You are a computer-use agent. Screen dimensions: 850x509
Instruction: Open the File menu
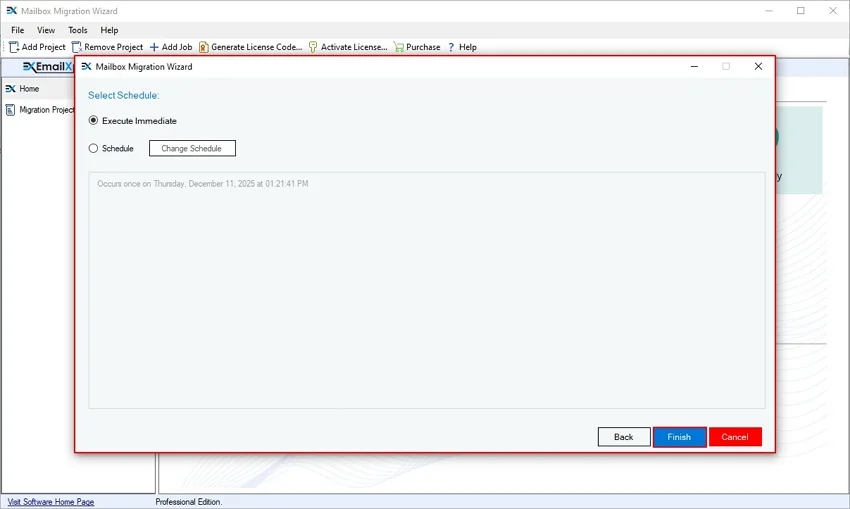point(17,30)
